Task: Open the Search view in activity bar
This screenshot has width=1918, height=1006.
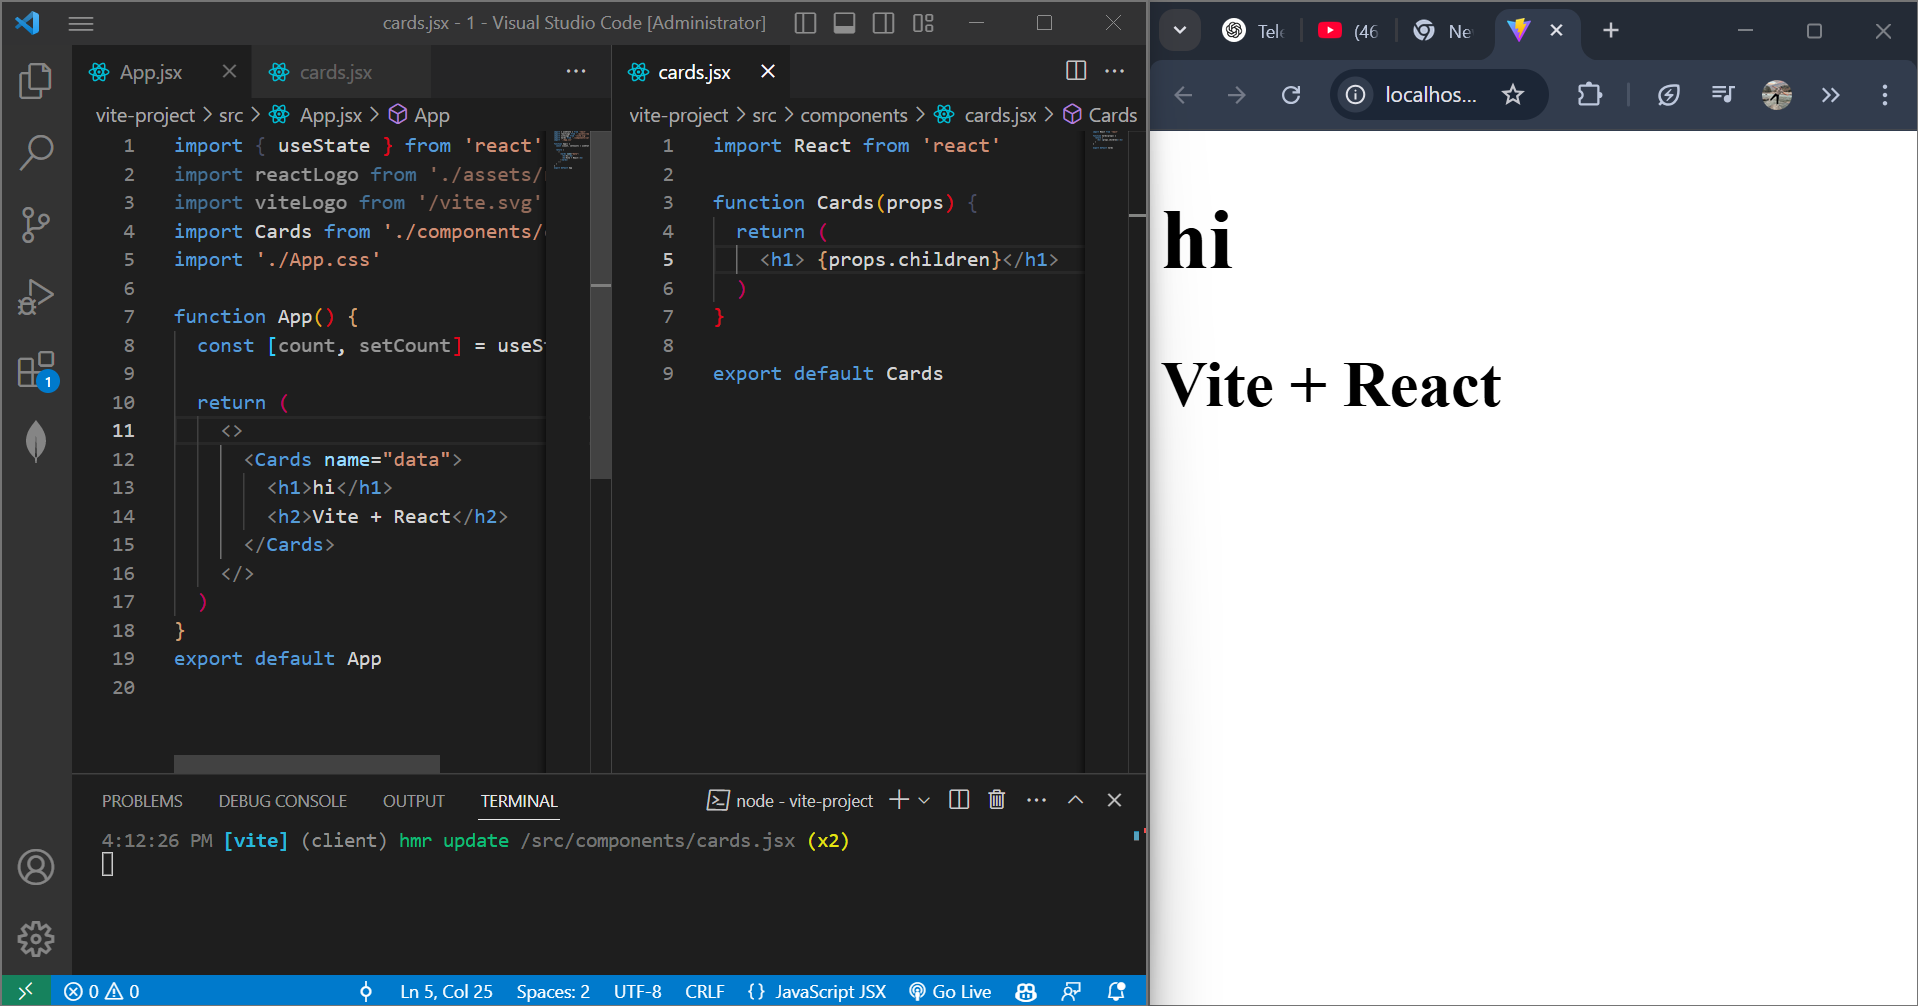Action: pos(36,153)
